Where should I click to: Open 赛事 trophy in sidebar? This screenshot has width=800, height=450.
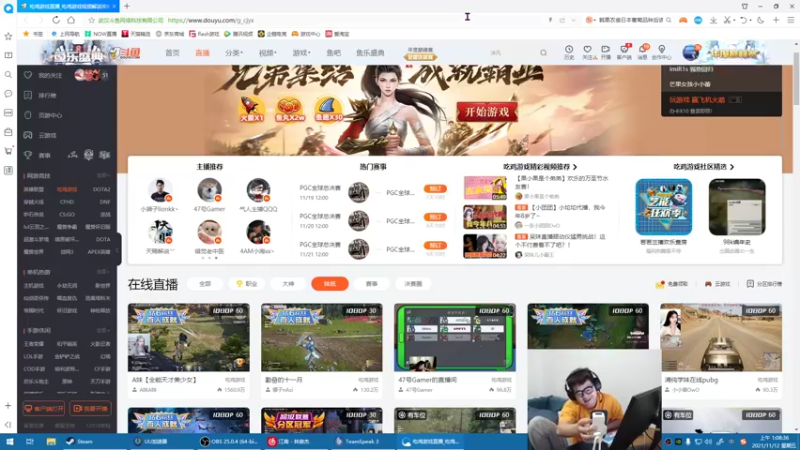(x=28, y=155)
